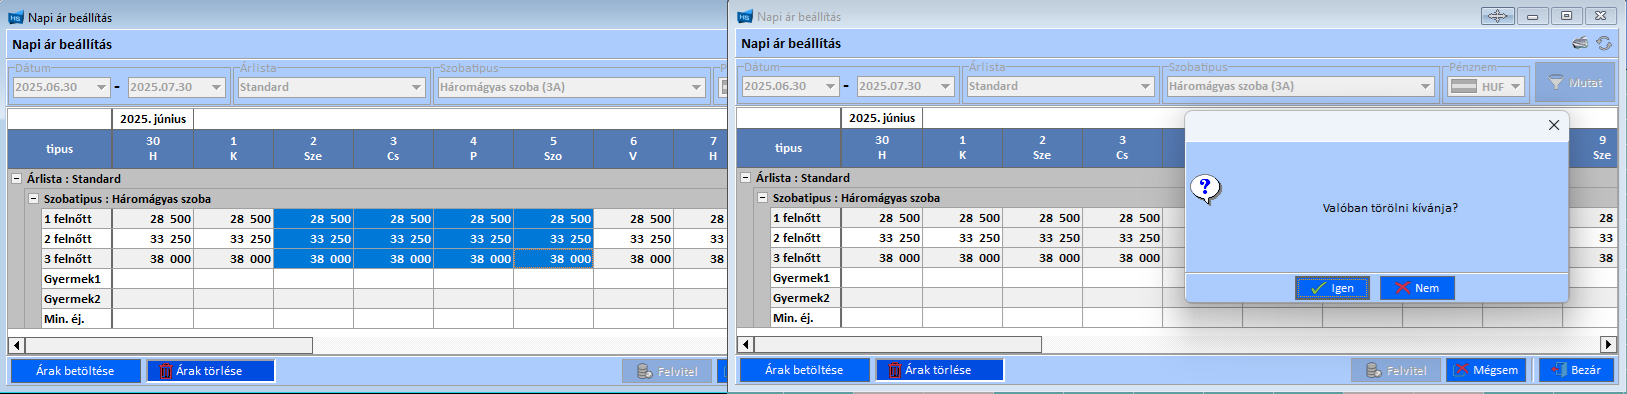1627x394 pixels.
Task: Collapse Árlista : Standard group in right window
Action: click(746, 178)
